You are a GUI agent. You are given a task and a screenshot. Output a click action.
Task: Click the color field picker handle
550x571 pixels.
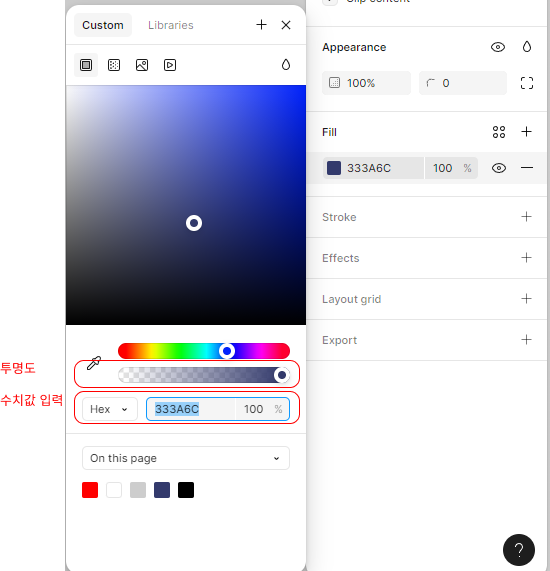click(194, 223)
